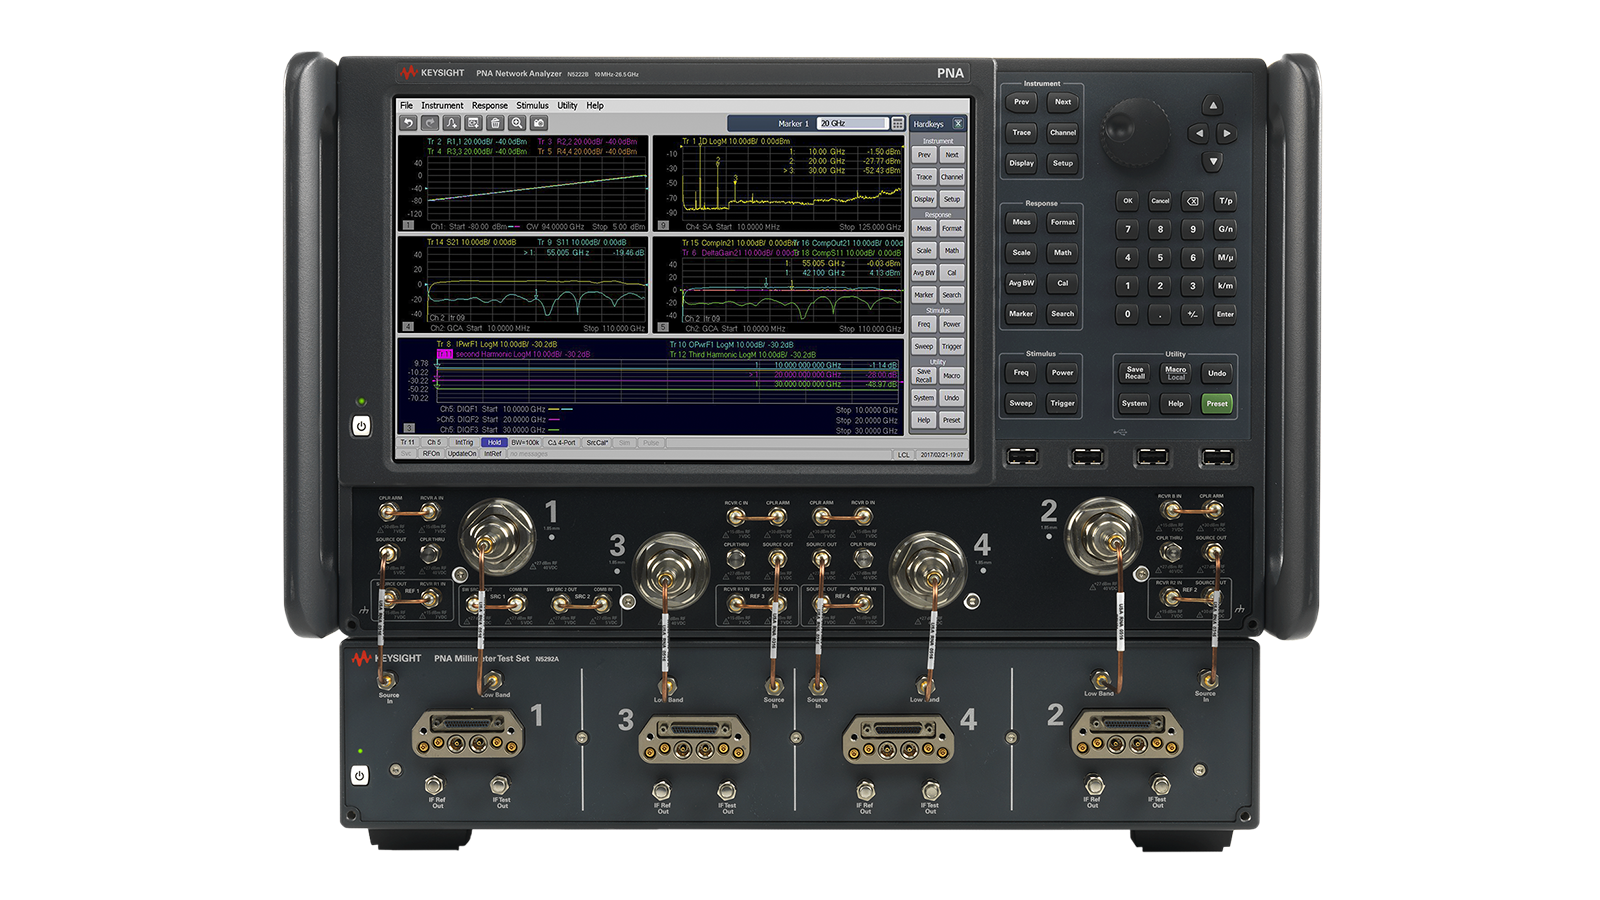Push the green Preset key on the front panel
Image resolution: width=1600 pixels, height=900 pixels.
tap(1217, 404)
